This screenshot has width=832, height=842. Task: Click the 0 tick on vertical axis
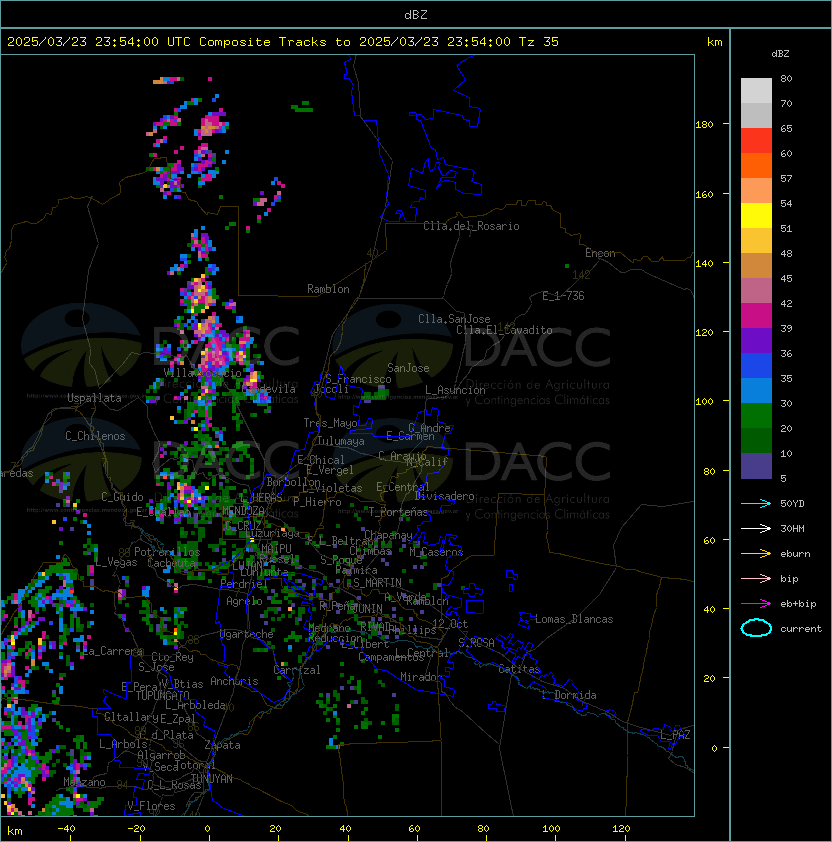714,749
